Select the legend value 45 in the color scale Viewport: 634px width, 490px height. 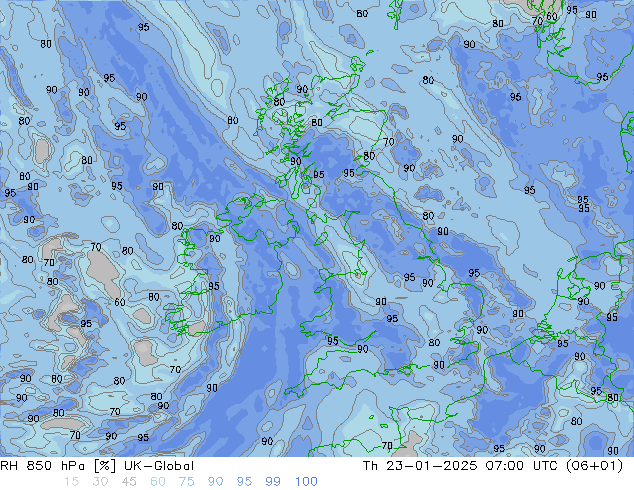[129, 482]
